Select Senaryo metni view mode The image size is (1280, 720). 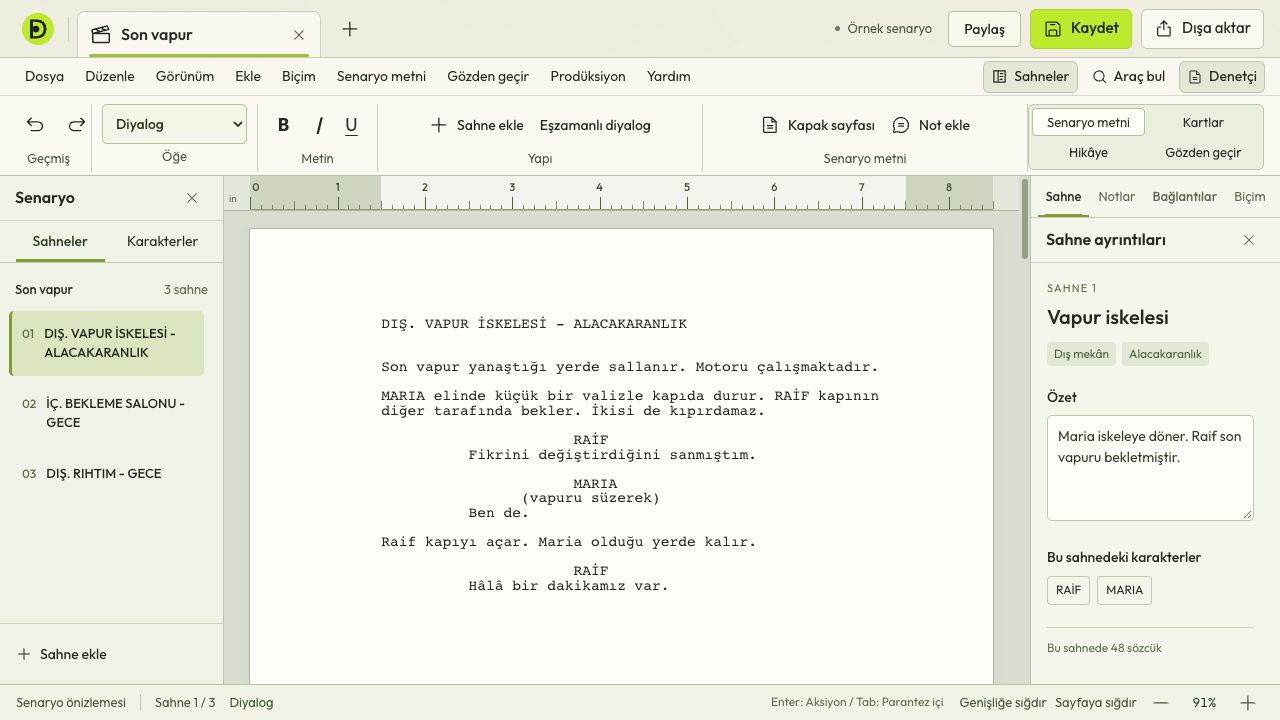click(1088, 122)
